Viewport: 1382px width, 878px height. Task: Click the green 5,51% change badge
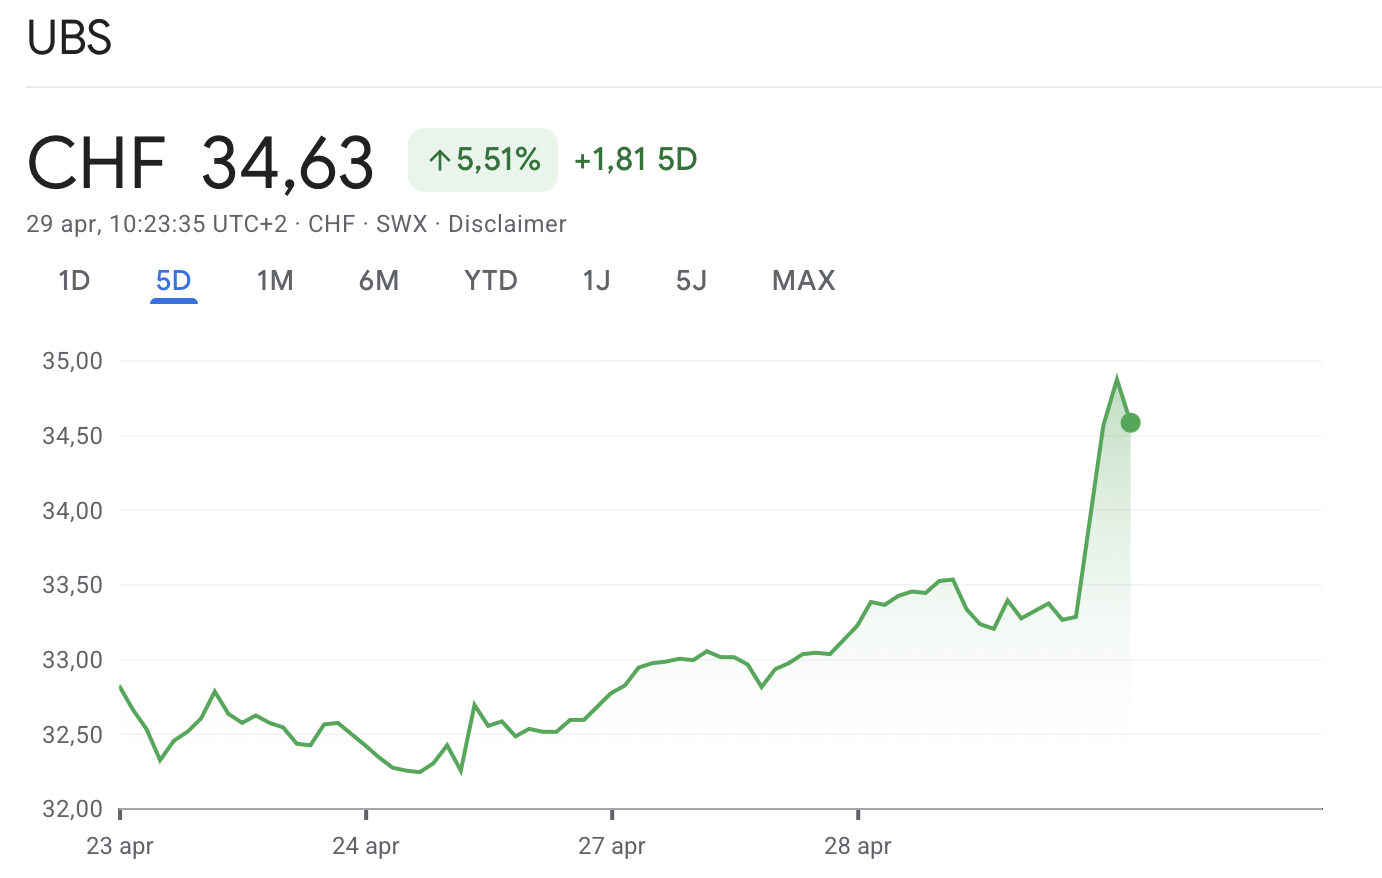click(483, 160)
